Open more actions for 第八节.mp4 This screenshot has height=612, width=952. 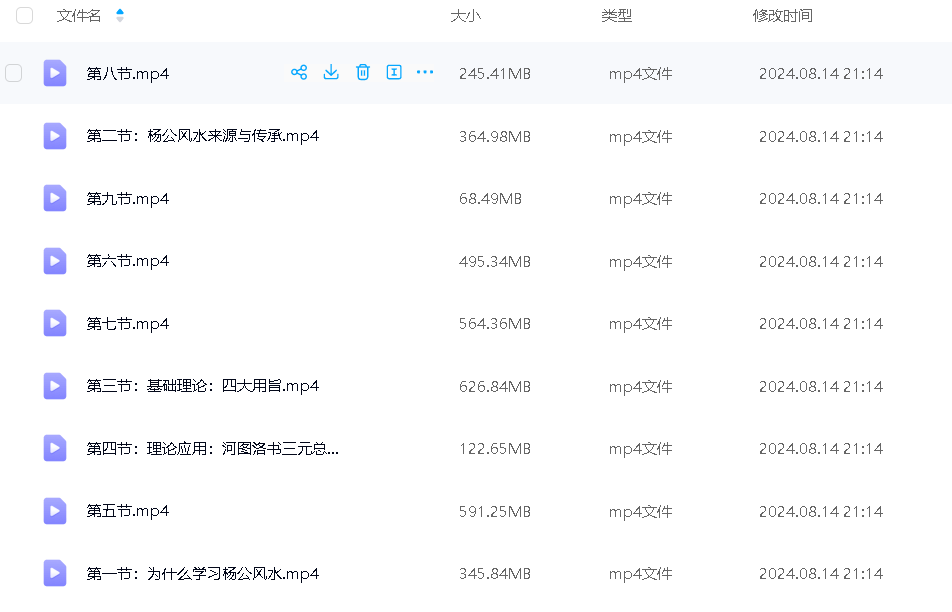[x=425, y=72]
